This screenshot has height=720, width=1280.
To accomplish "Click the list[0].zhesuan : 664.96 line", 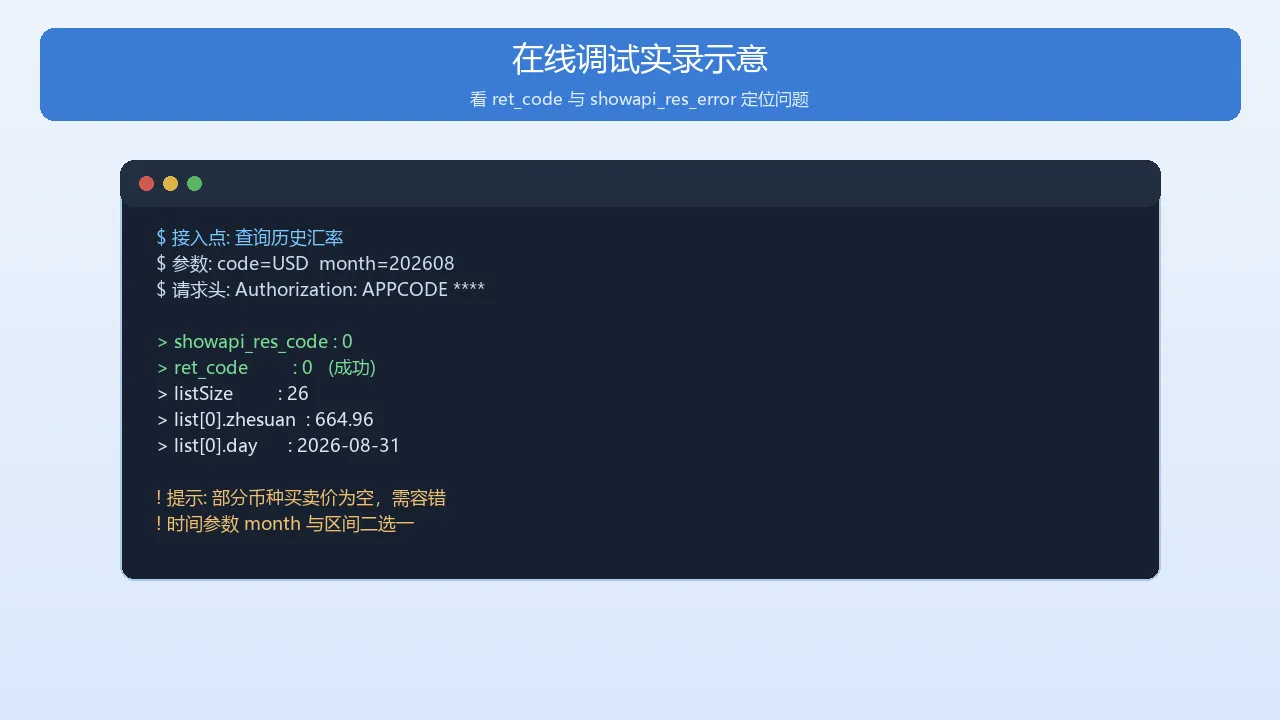I will [x=265, y=420].
